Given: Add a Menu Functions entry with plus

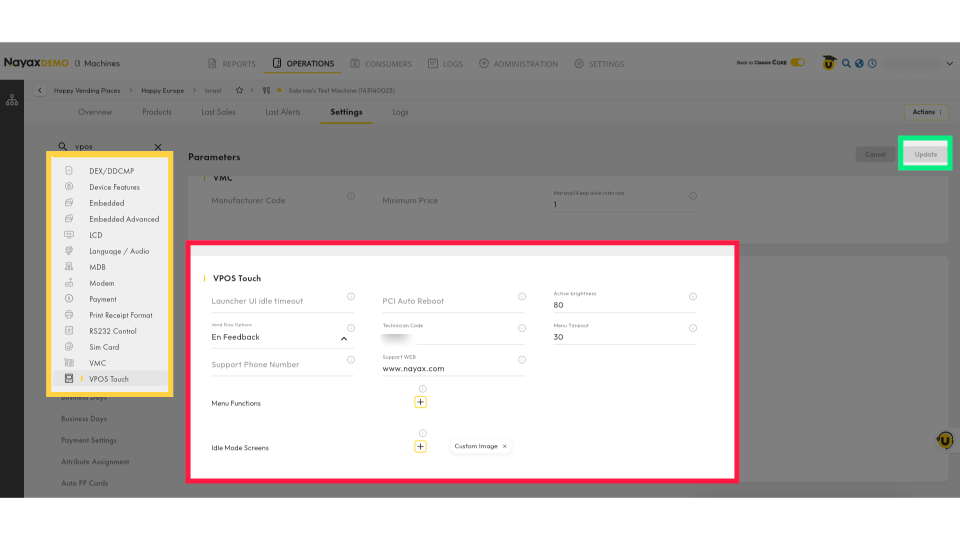Looking at the screenshot, I should pyautogui.click(x=420, y=402).
